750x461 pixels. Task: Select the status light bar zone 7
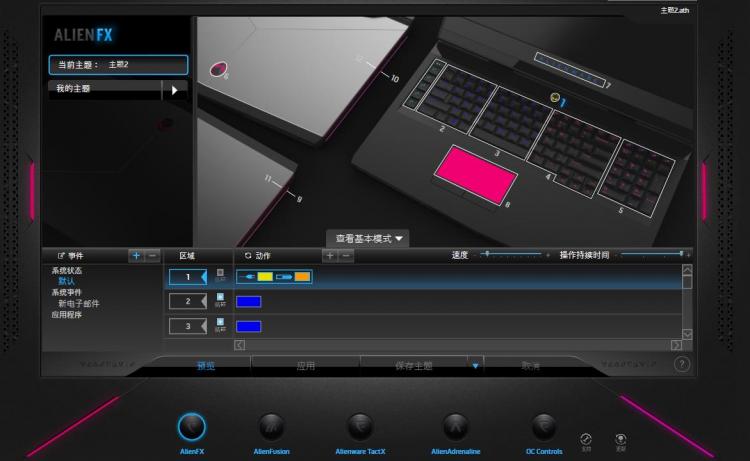570,70
